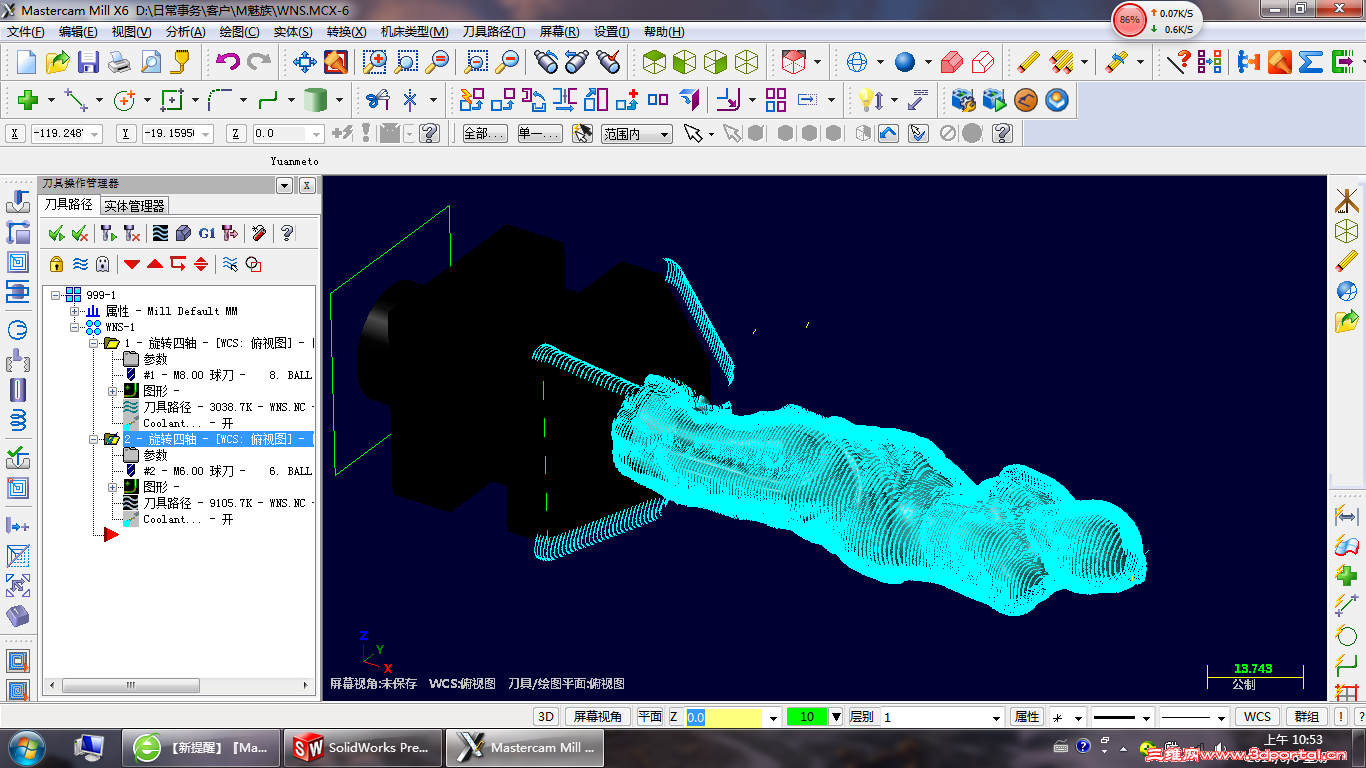The image size is (1366, 768).
Task: Click the print icon
Action: click(120, 62)
